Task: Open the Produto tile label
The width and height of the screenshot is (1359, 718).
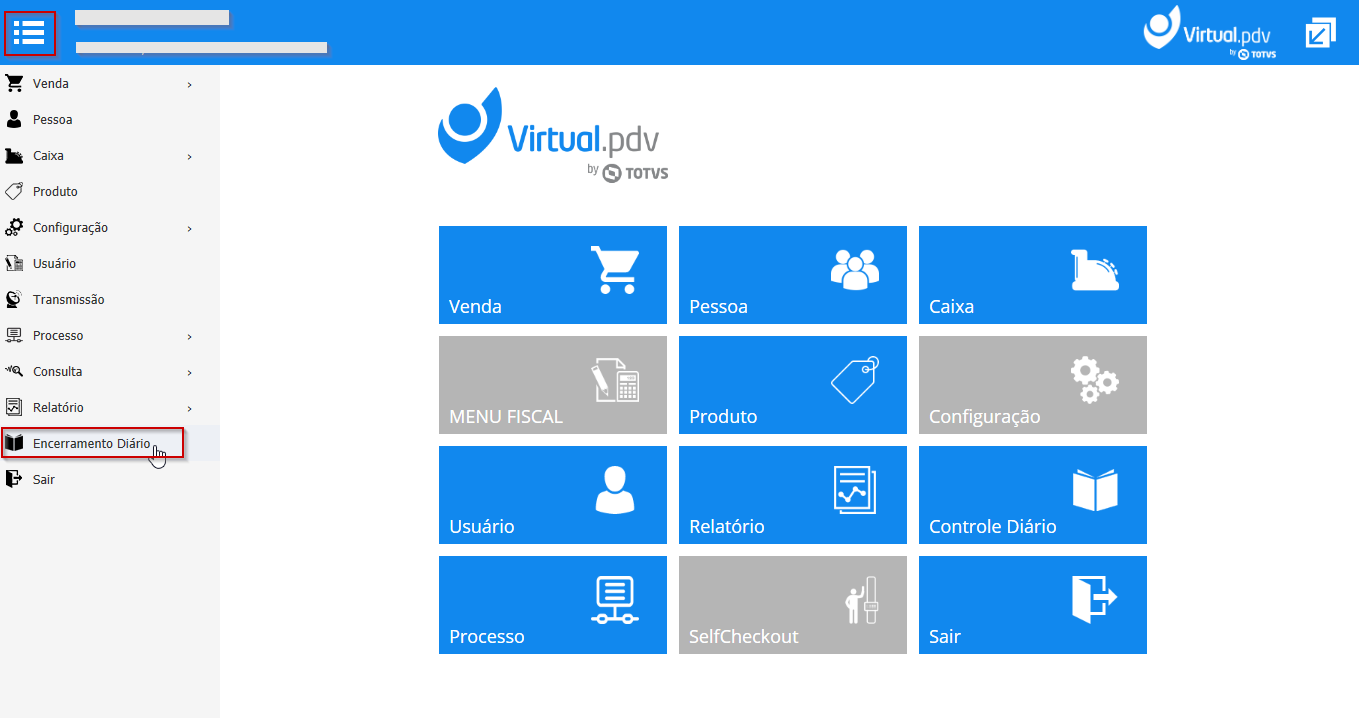Action: (723, 417)
